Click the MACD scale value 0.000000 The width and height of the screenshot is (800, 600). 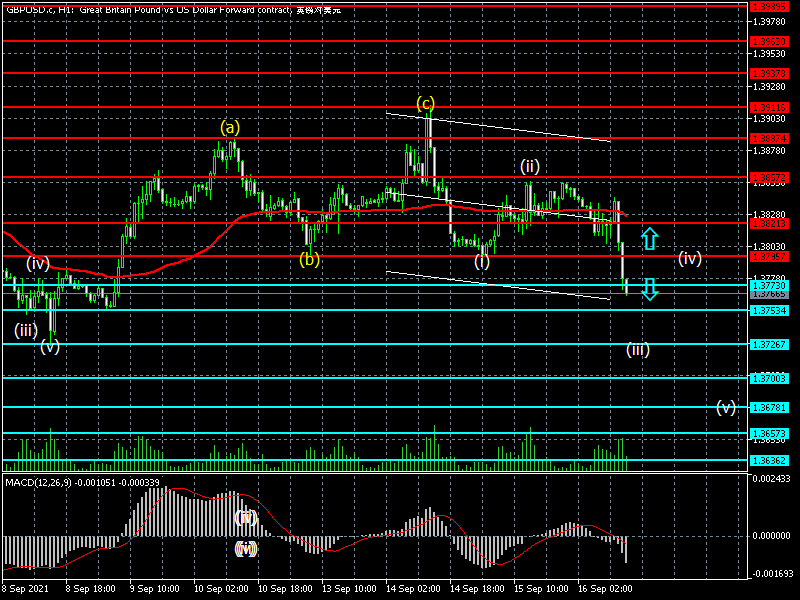pos(771,536)
